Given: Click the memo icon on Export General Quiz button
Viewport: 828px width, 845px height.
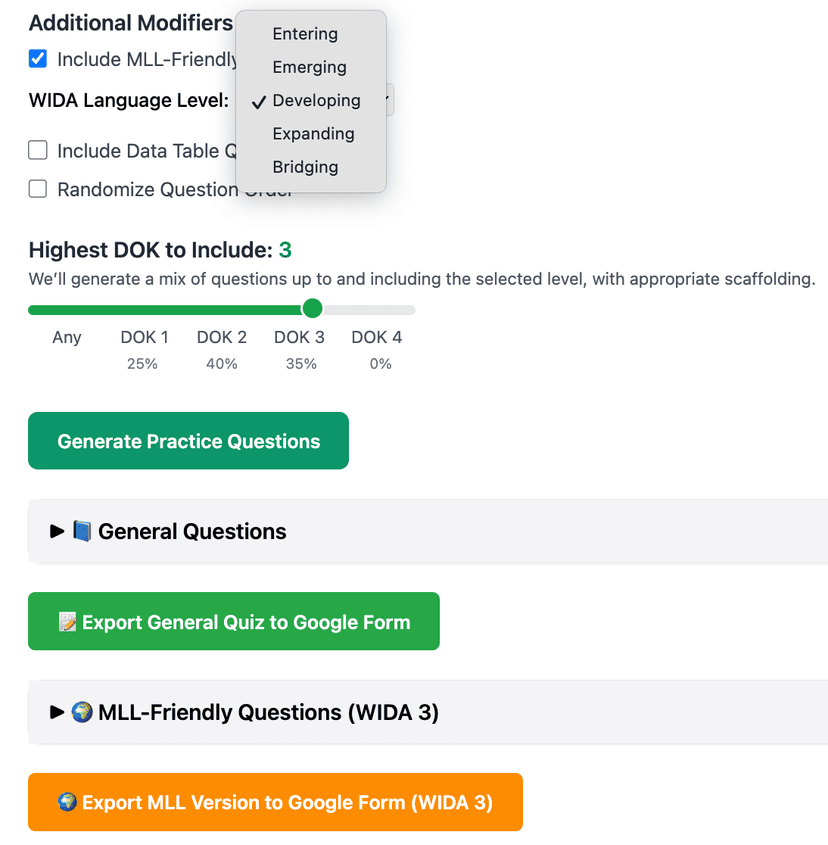Looking at the screenshot, I should click(x=67, y=622).
